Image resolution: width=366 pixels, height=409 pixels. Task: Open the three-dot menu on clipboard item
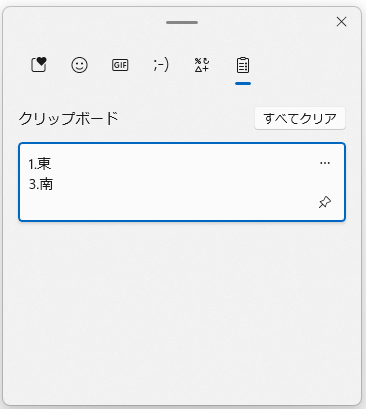click(325, 163)
